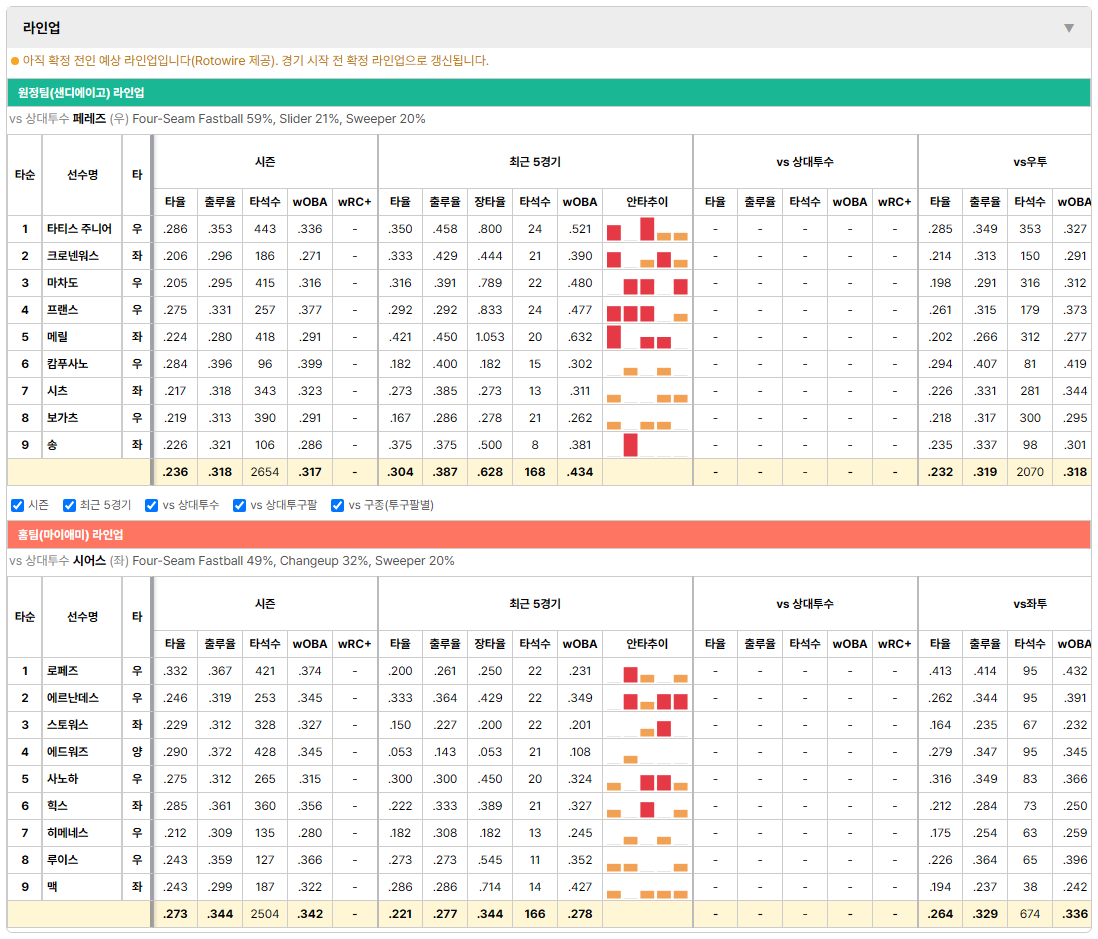1098x939 pixels.
Task: Click 프랜스 hit trend bar chart
Action: [x=647, y=309]
